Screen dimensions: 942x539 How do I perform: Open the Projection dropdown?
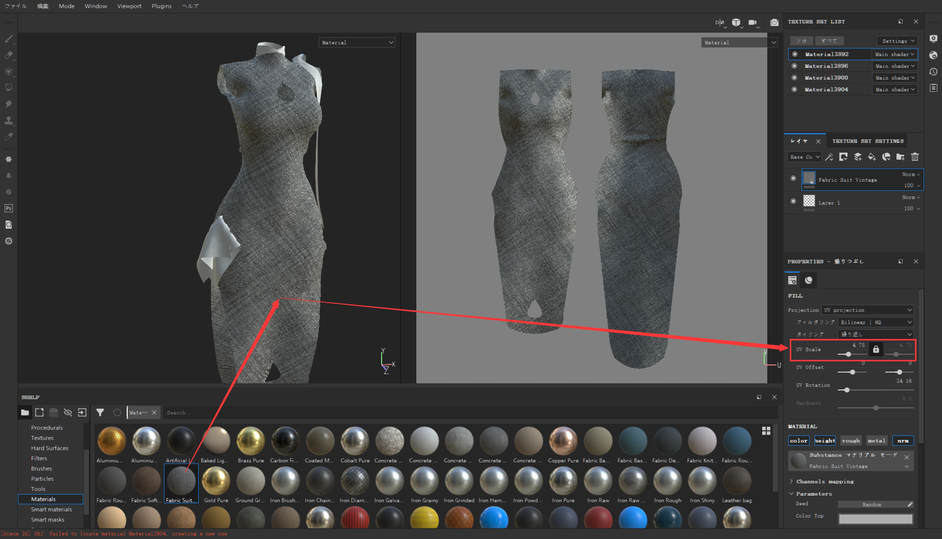click(867, 310)
